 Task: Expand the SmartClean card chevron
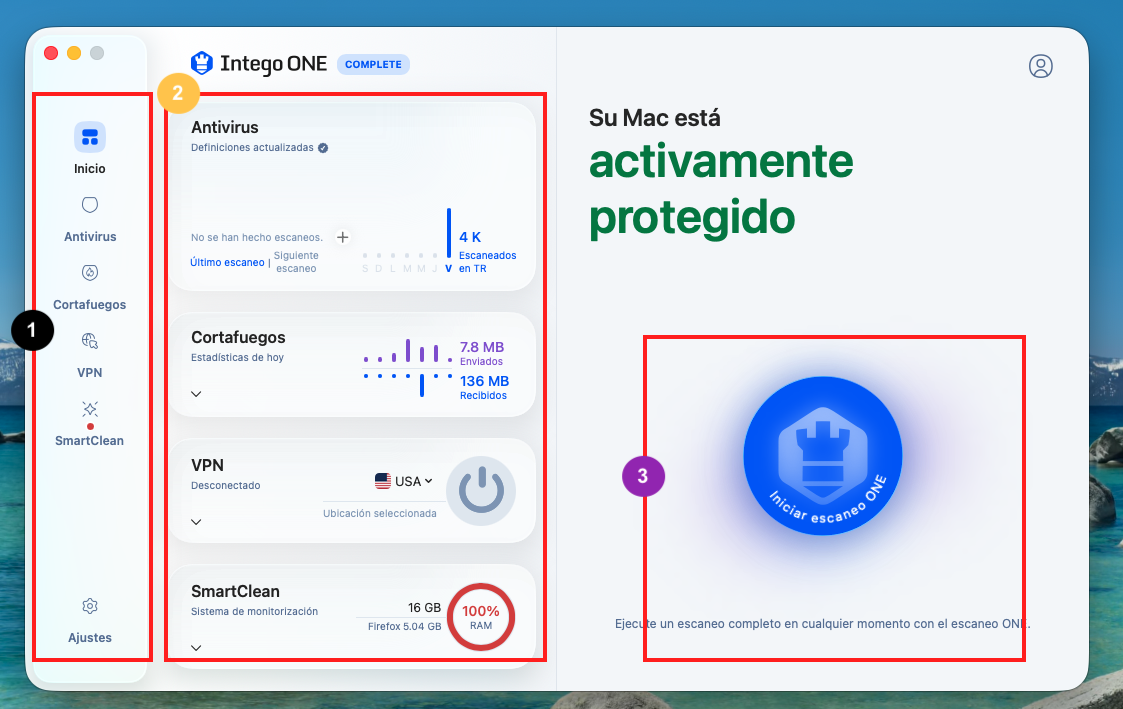(196, 648)
